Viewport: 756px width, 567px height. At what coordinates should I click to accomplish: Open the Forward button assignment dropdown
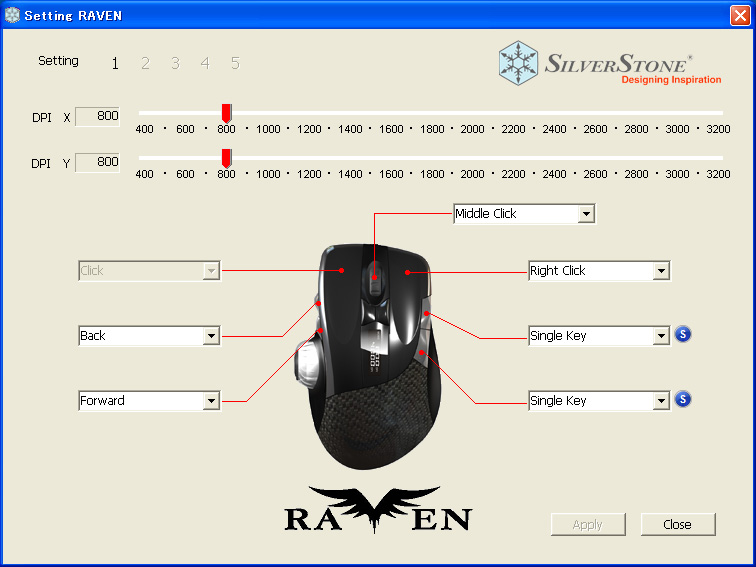[x=211, y=401]
